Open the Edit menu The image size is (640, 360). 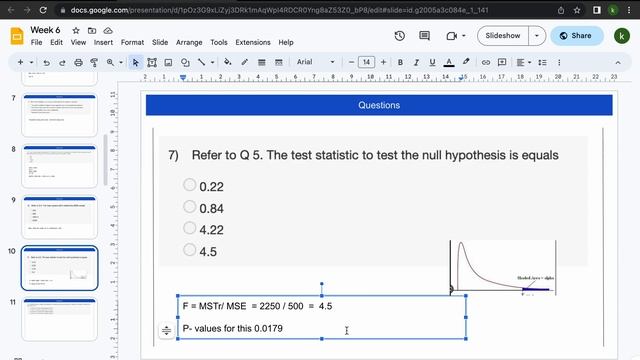(56, 42)
